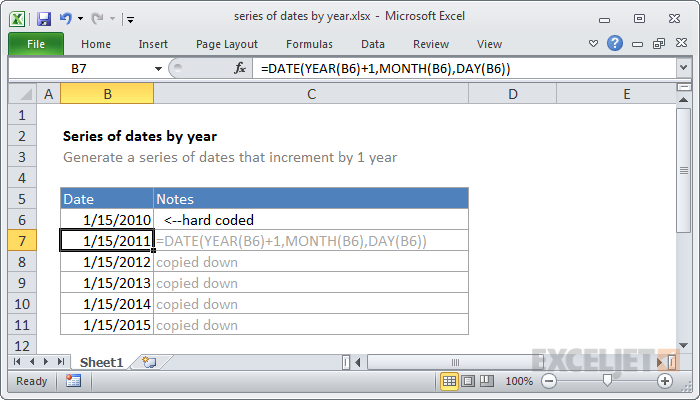Switch to Page Layout view in status bar
This screenshot has width=700, height=400.
coord(469,381)
